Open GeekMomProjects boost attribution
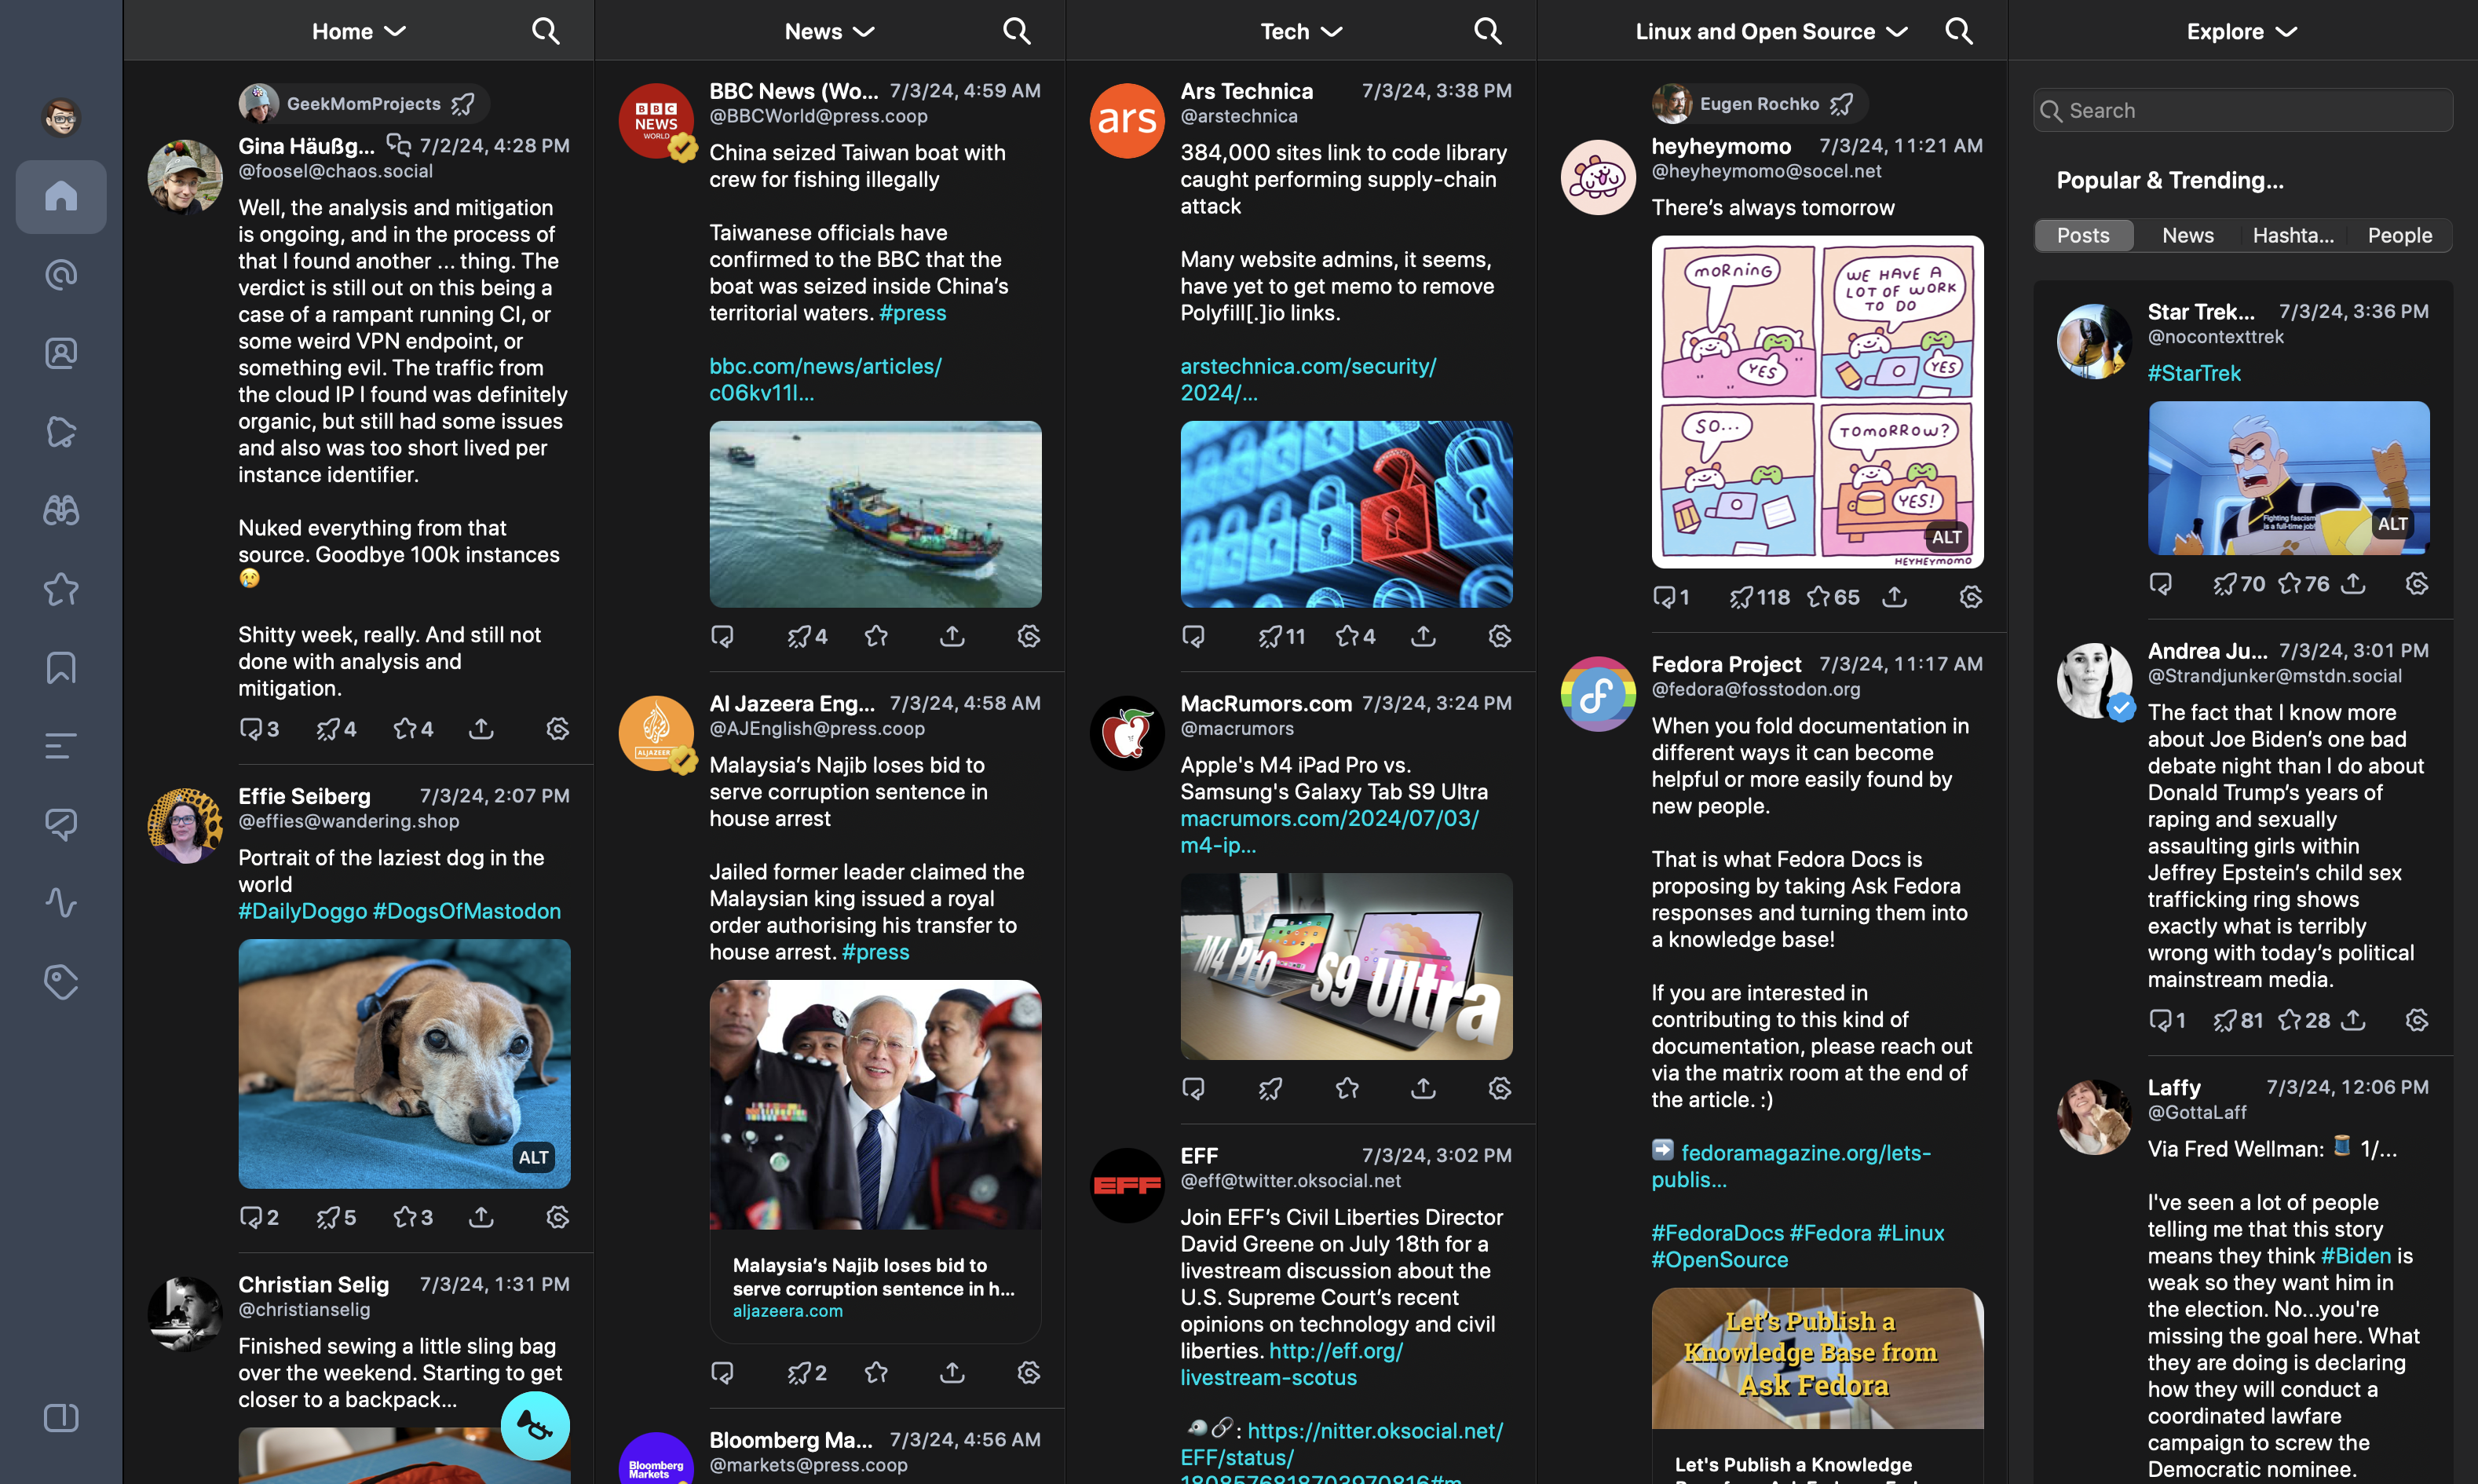Viewport: 2478px width, 1484px height. (363, 103)
